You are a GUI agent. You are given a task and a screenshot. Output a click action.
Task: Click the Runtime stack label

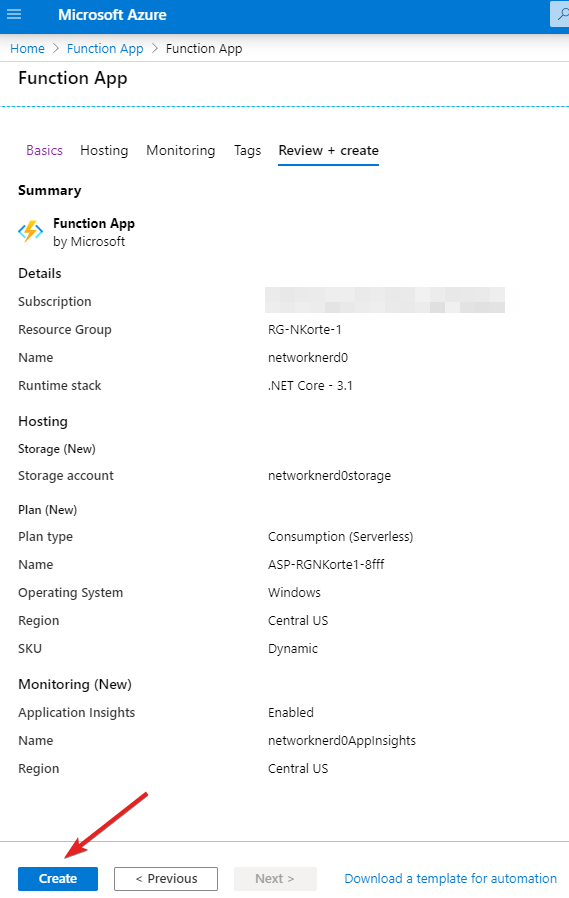coord(60,385)
